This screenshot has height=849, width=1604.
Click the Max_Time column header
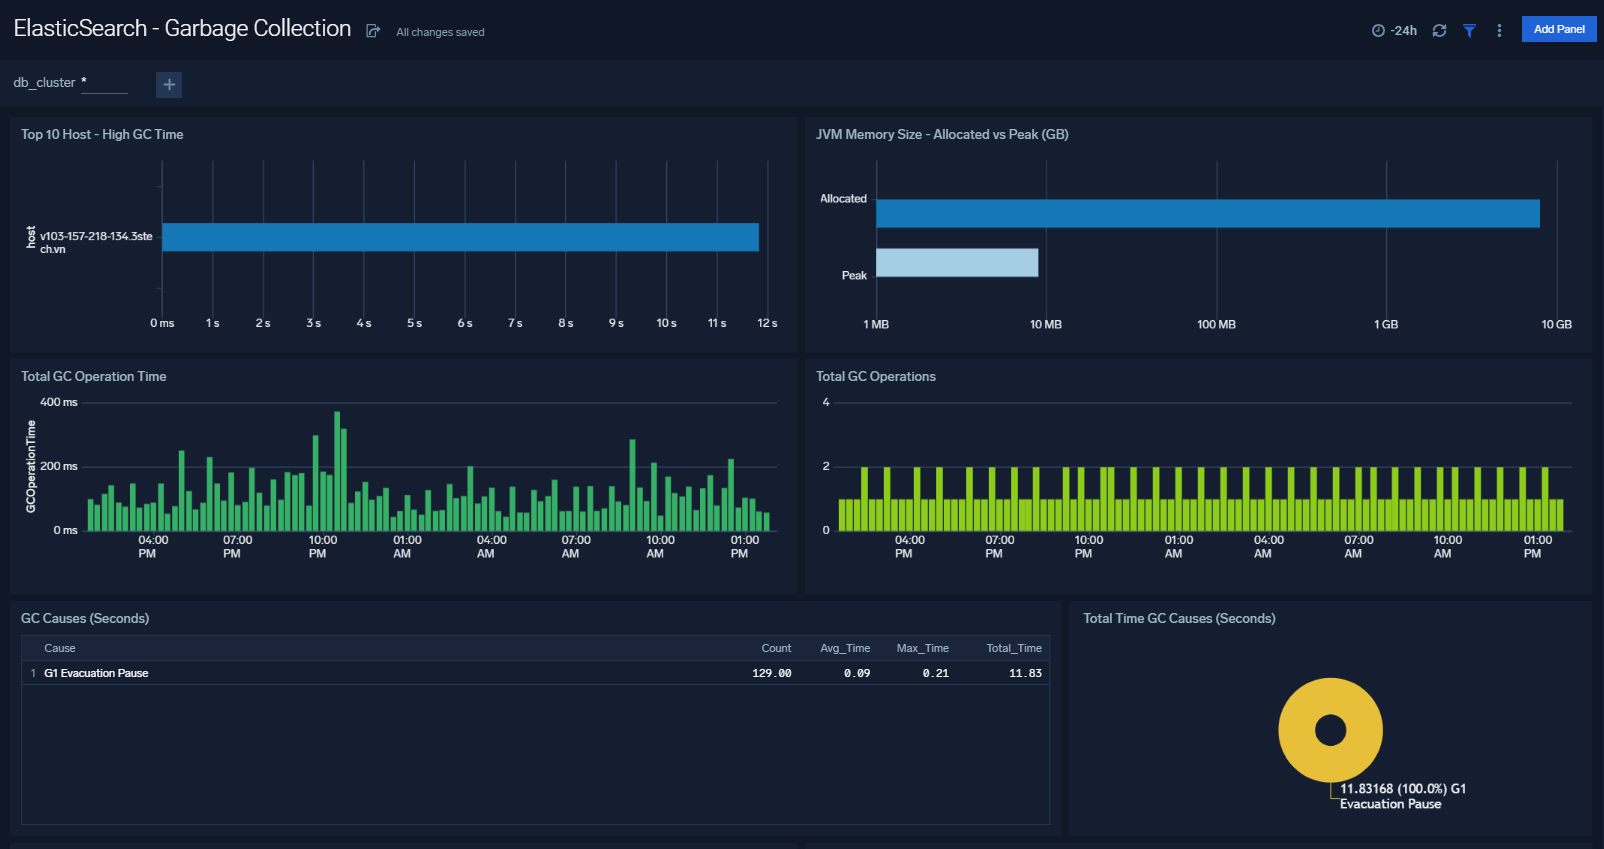coord(922,648)
